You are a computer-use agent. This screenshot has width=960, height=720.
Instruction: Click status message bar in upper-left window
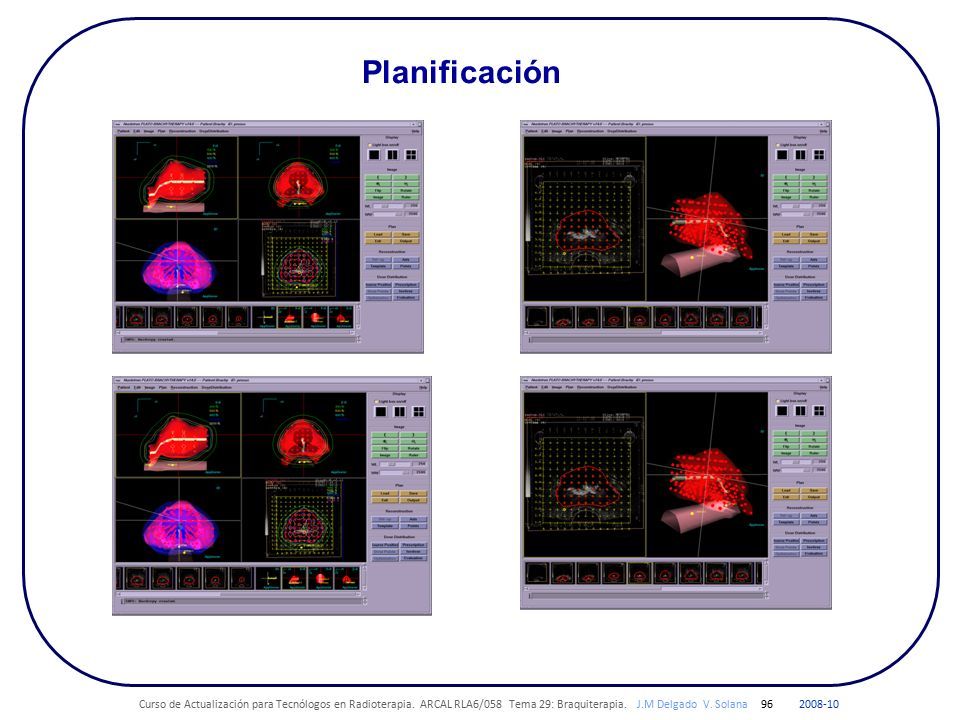pyautogui.click(x=238, y=339)
